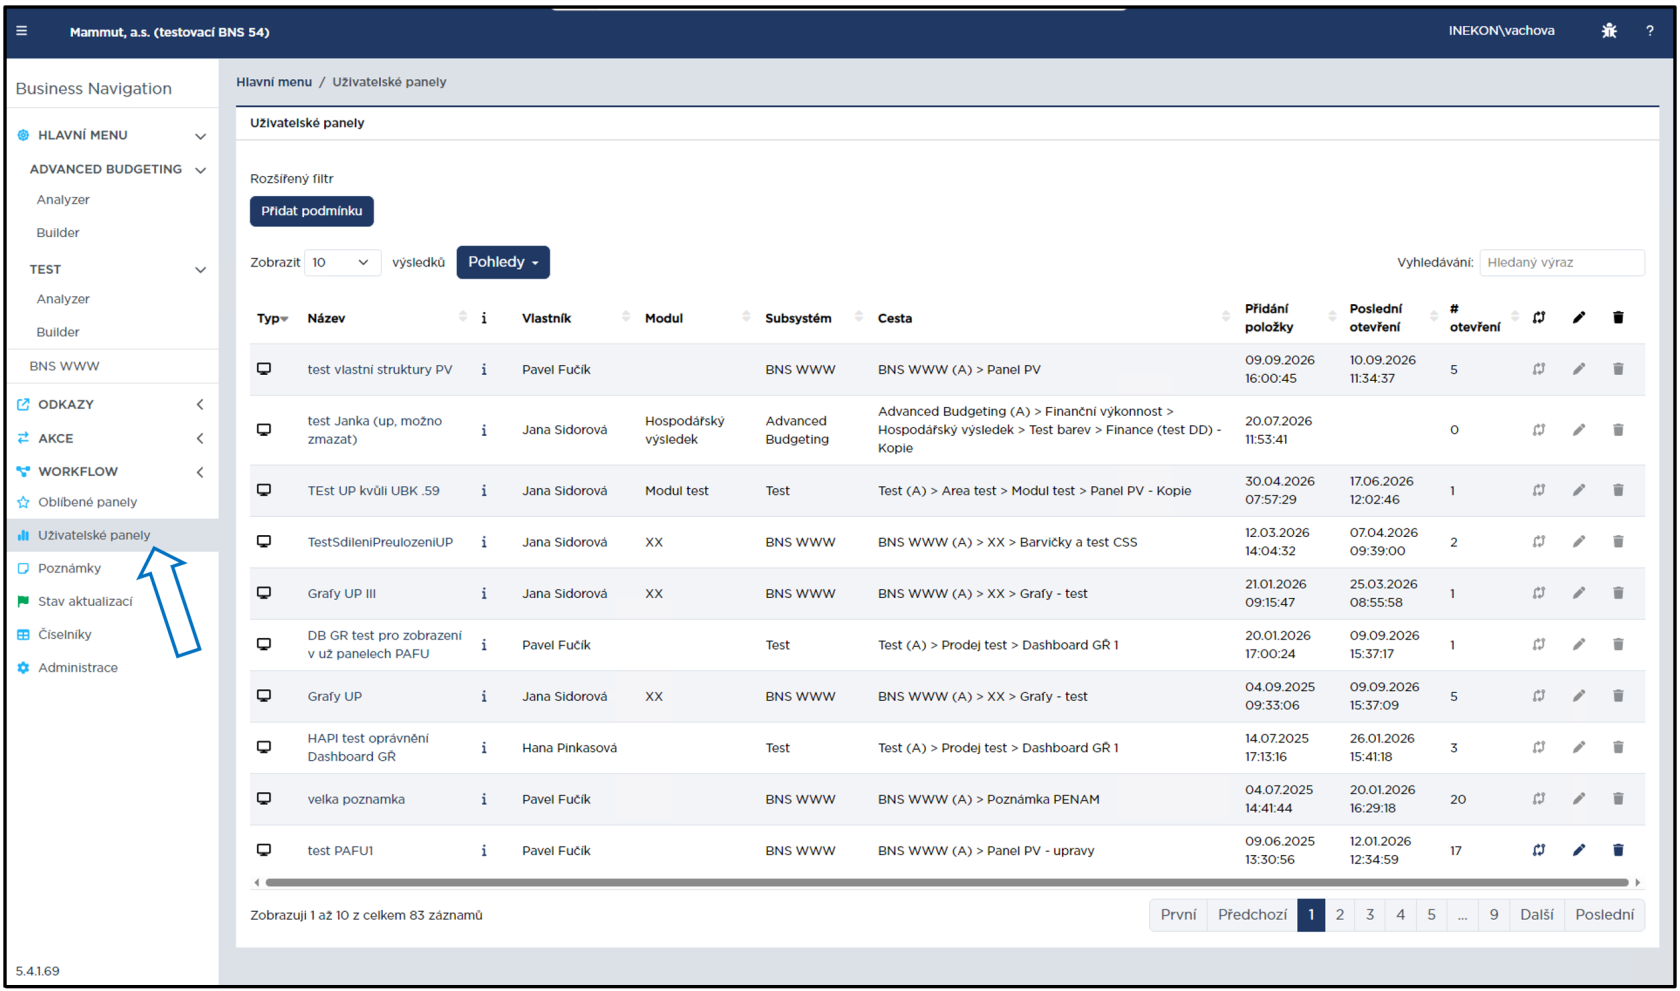This screenshot has height=991, width=1680.
Task: Delete the test PAFU1 row via trash icon
Action: [x=1618, y=850]
